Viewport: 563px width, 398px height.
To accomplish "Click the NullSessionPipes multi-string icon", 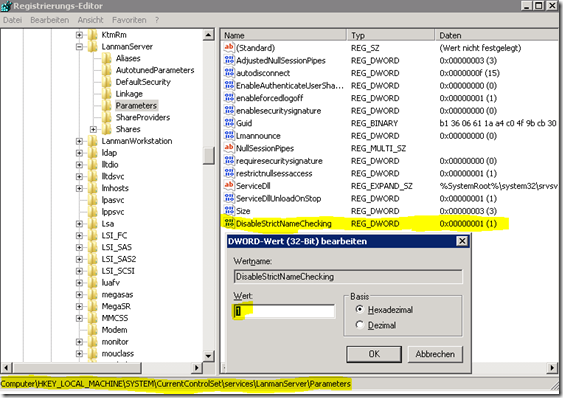I will (229, 148).
